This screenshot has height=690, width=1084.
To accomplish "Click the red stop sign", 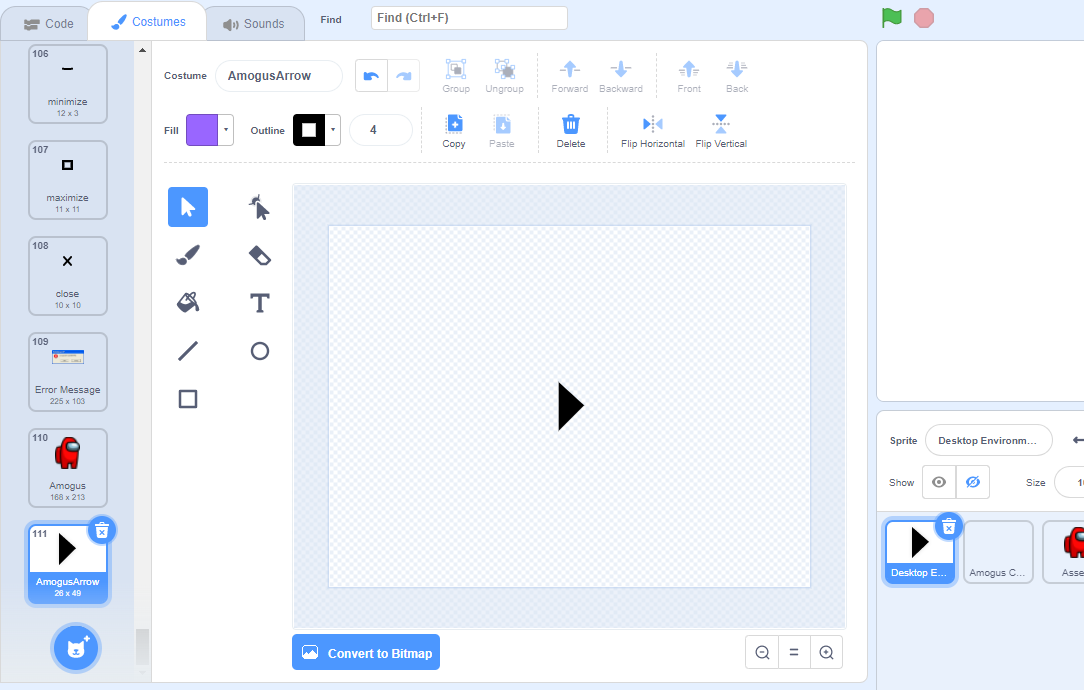I will tap(924, 18).
